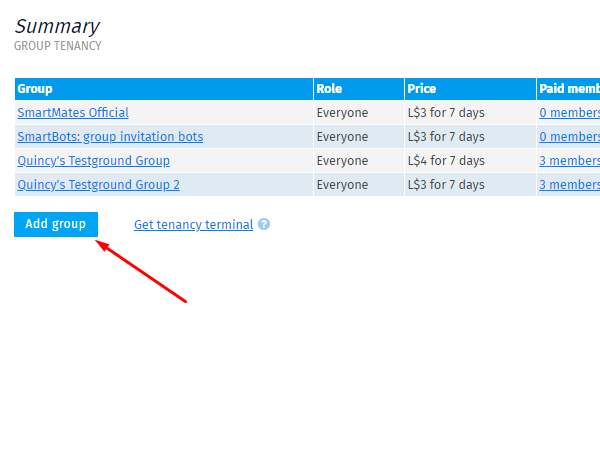Open SmartBots: group invitation bots link
Screen dimensions: 600x464
click(110, 137)
